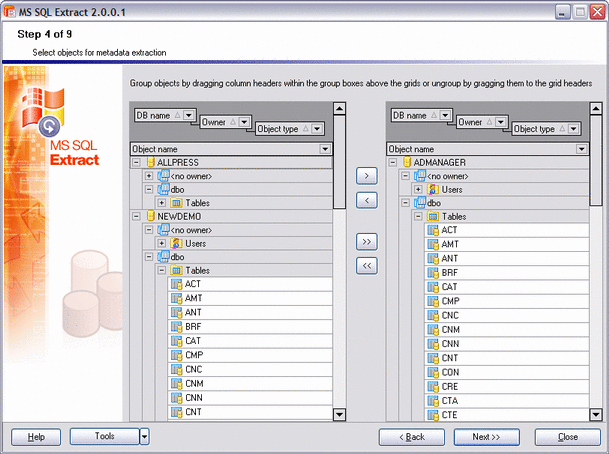Image resolution: width=609 pixels, height=454 pixels.
Task: Collapse Tables node under ADMANAGER dbo
Action: [x=418, y=216]
